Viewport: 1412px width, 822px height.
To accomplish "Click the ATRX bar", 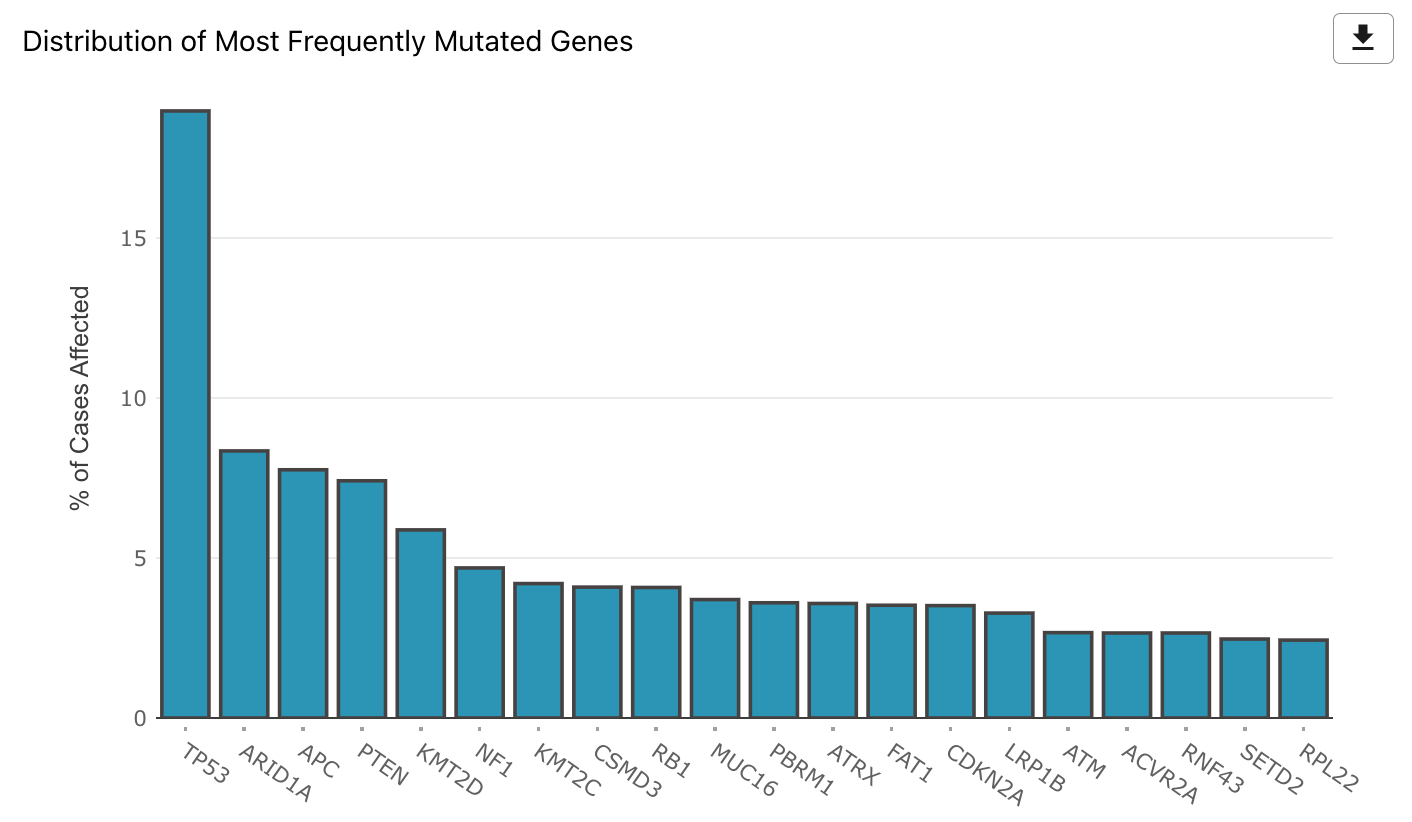I will (833, 660).
